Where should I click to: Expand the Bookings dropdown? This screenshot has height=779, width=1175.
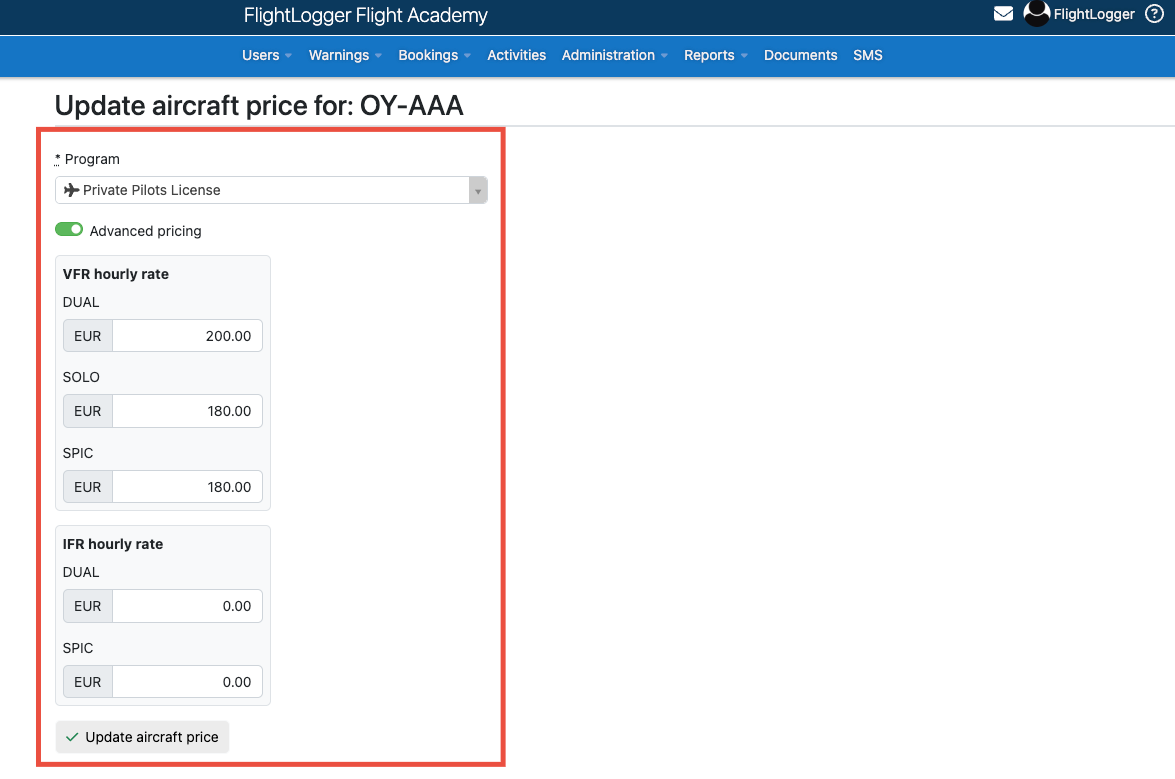(433, 56)
